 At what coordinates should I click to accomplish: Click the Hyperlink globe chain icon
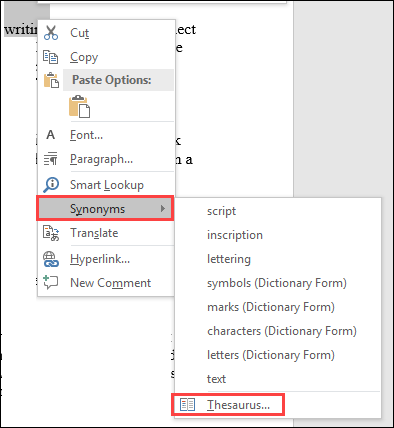coord(51,259)
